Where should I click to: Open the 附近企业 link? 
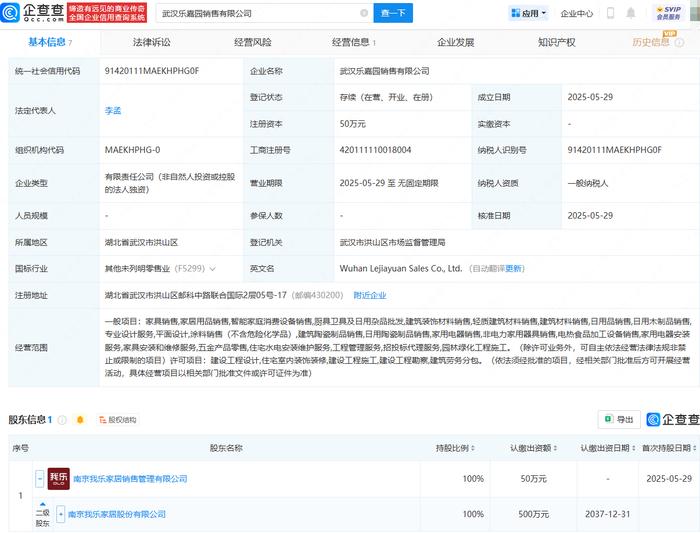[x=370, y=295]
